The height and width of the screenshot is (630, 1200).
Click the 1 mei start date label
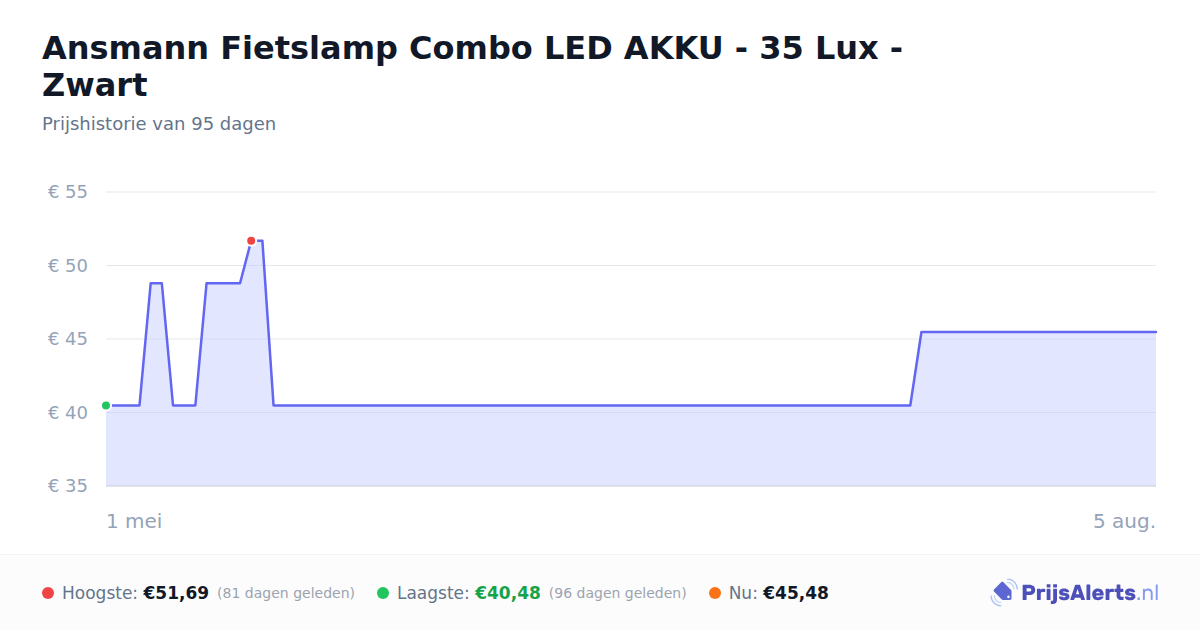pyautogui.click(x=134, y=521)
